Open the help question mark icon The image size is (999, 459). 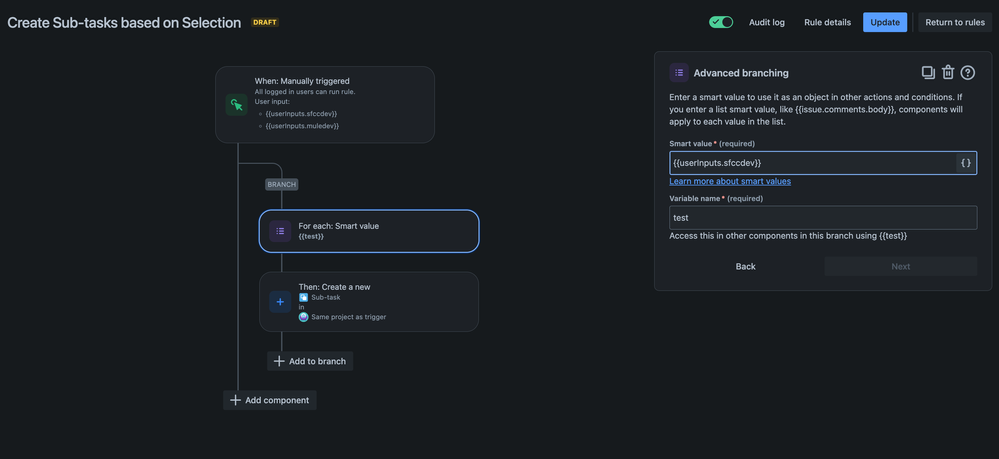[968, 73]
